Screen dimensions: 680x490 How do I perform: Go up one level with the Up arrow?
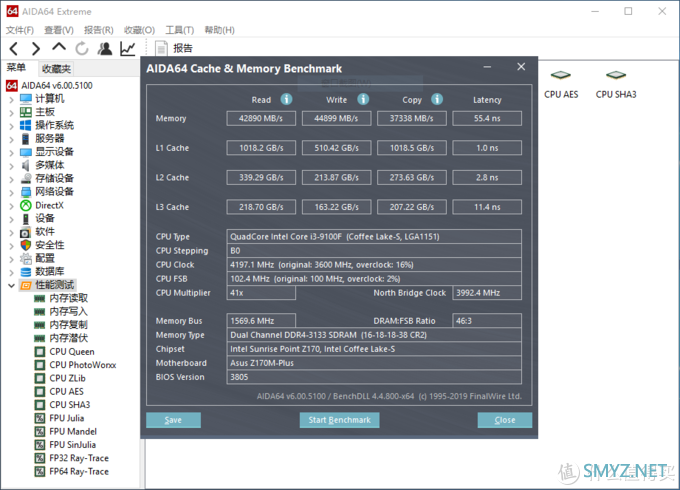(x=59, y=47)
